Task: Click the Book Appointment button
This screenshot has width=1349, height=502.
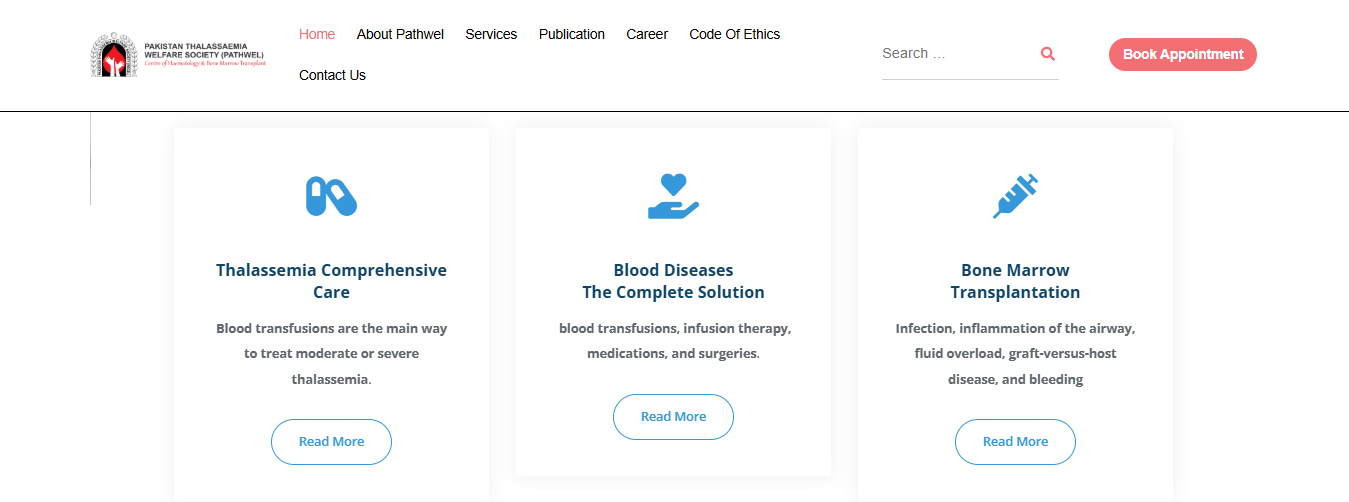Action: tap(1183, 55)
